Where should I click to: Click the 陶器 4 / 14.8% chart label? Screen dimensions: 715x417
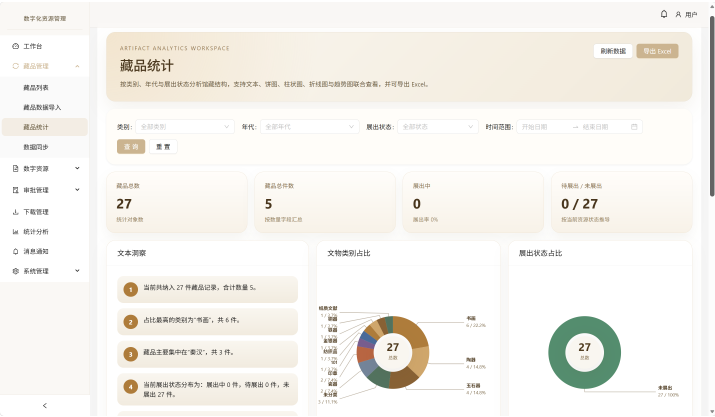pos(476,363)
